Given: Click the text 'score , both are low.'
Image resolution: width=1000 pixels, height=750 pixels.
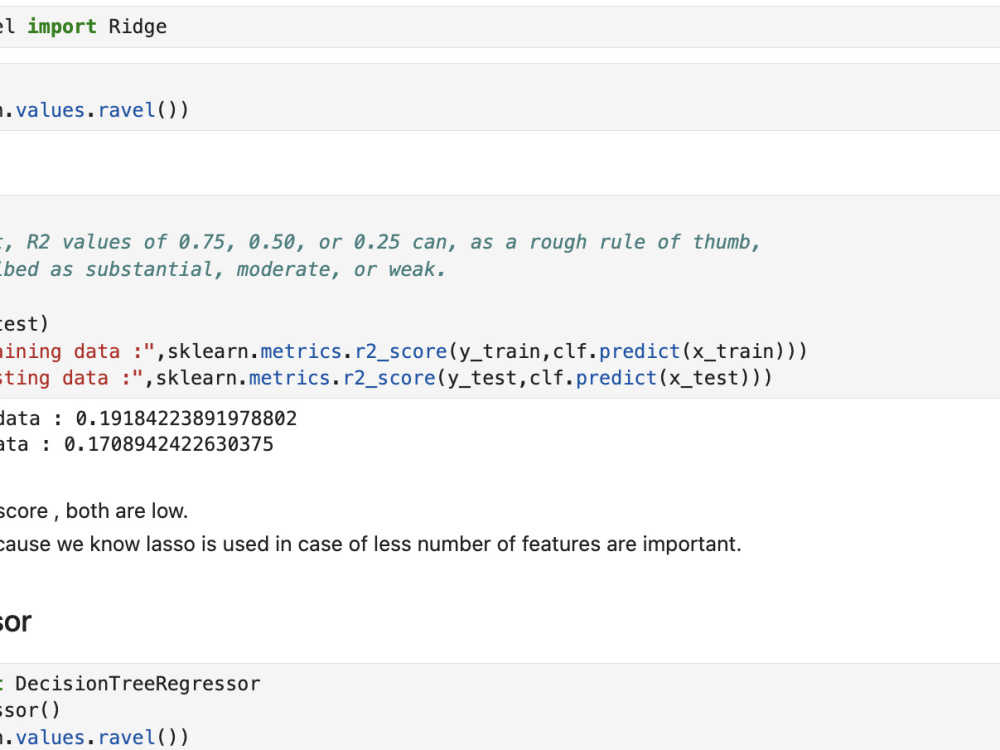Looking at the screenshot, I should tap(94, 511).
